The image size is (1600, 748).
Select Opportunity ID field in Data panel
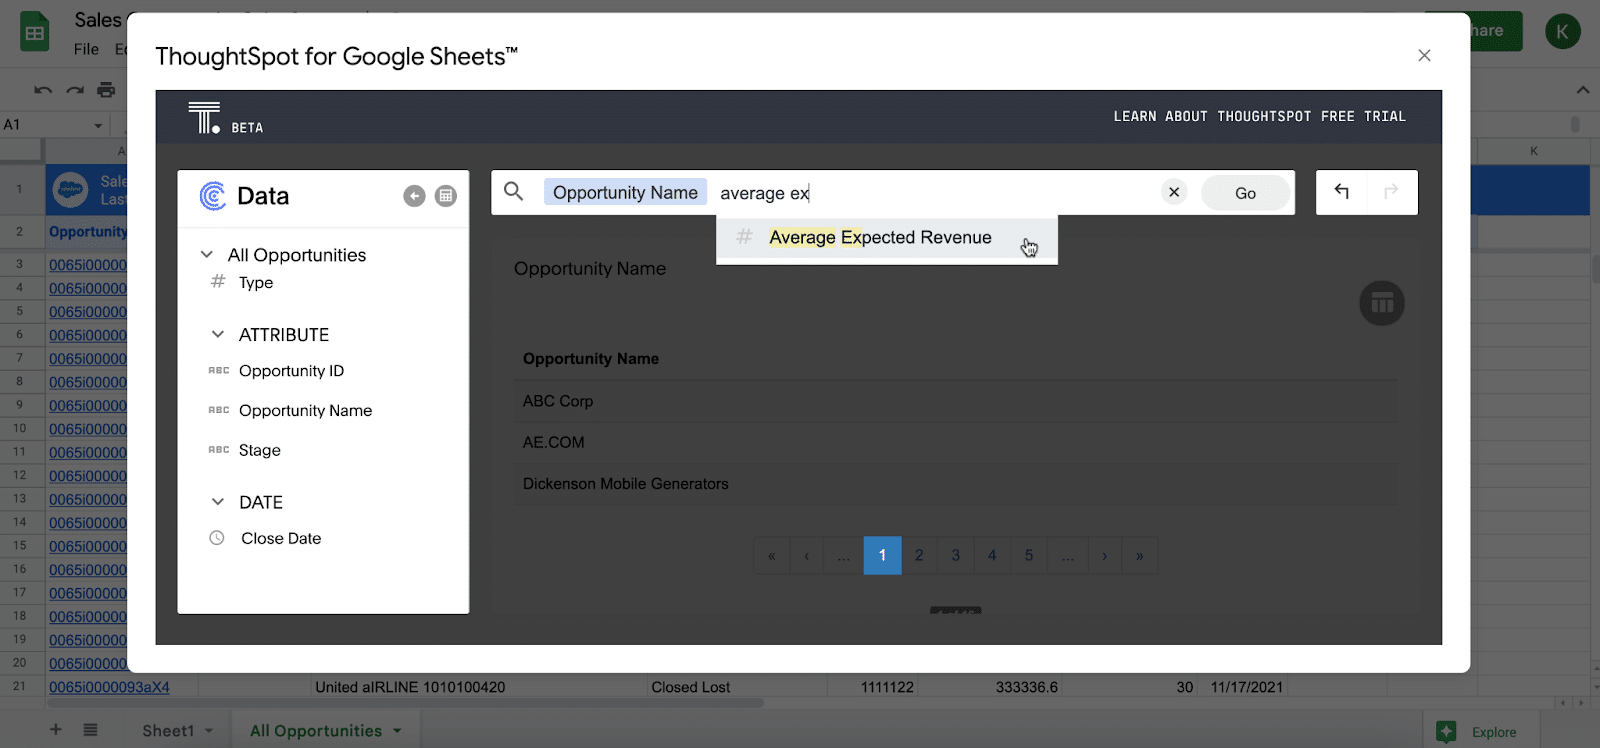(291, 371)
